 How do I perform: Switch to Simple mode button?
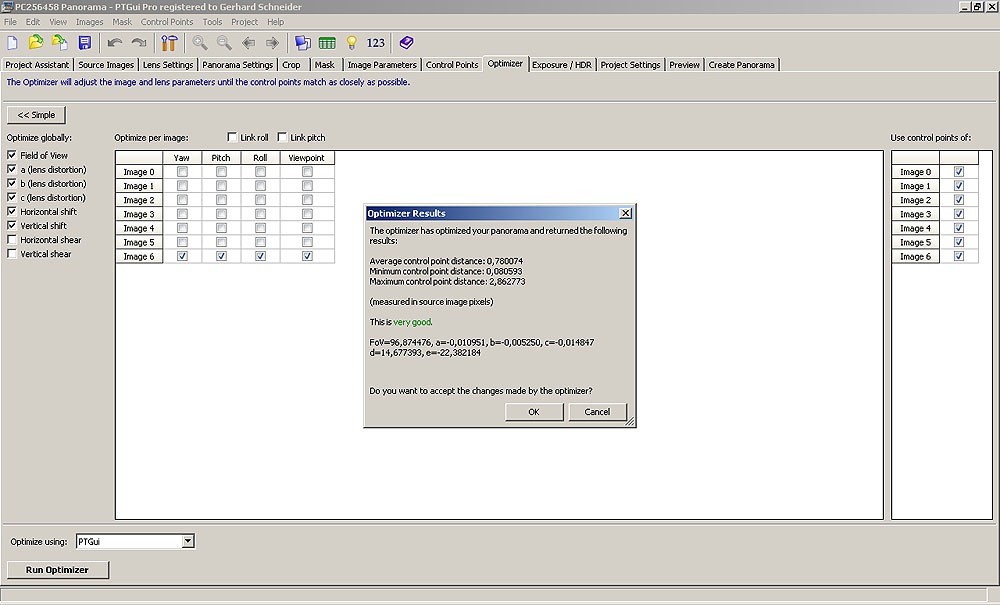point(36,115)
